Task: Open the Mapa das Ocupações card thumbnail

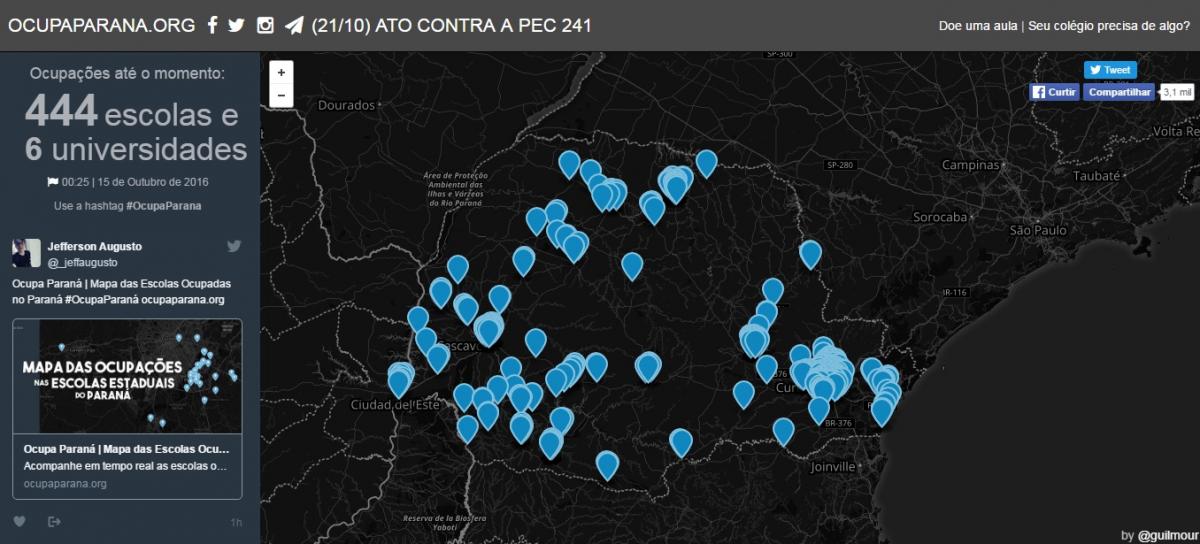Action: click(127, 376)
